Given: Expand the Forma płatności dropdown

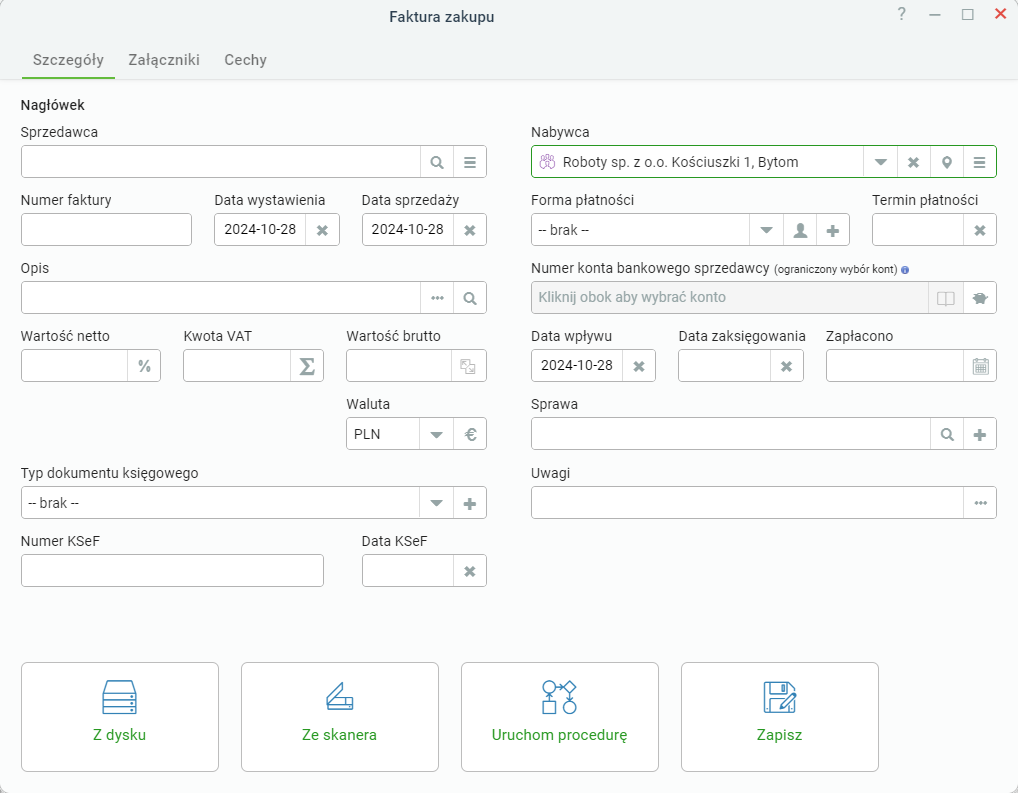Looking at the screenshot, I should 767,230.
